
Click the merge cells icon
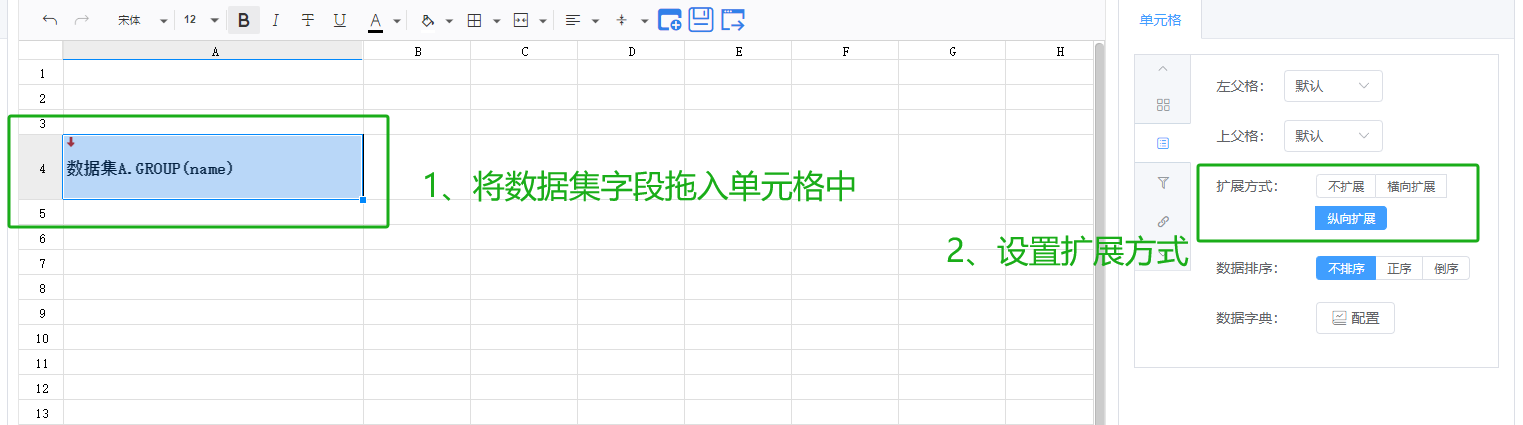pos(521,20)
